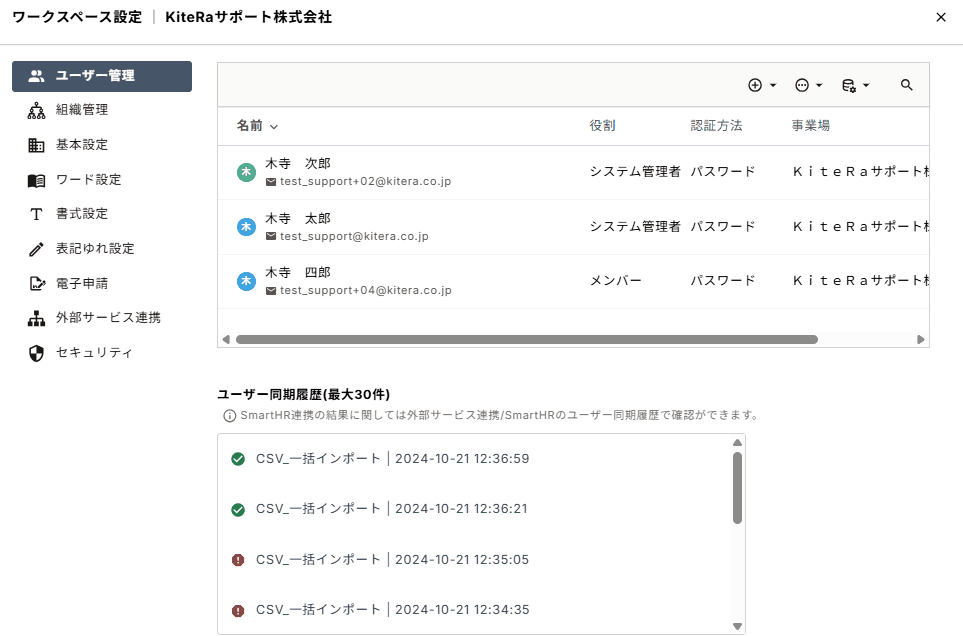Click the mail icon beside test_support@kitera.co.jp
Image resolution: width=963 pixels, height=636 pixels.
[x=271, y=236]
